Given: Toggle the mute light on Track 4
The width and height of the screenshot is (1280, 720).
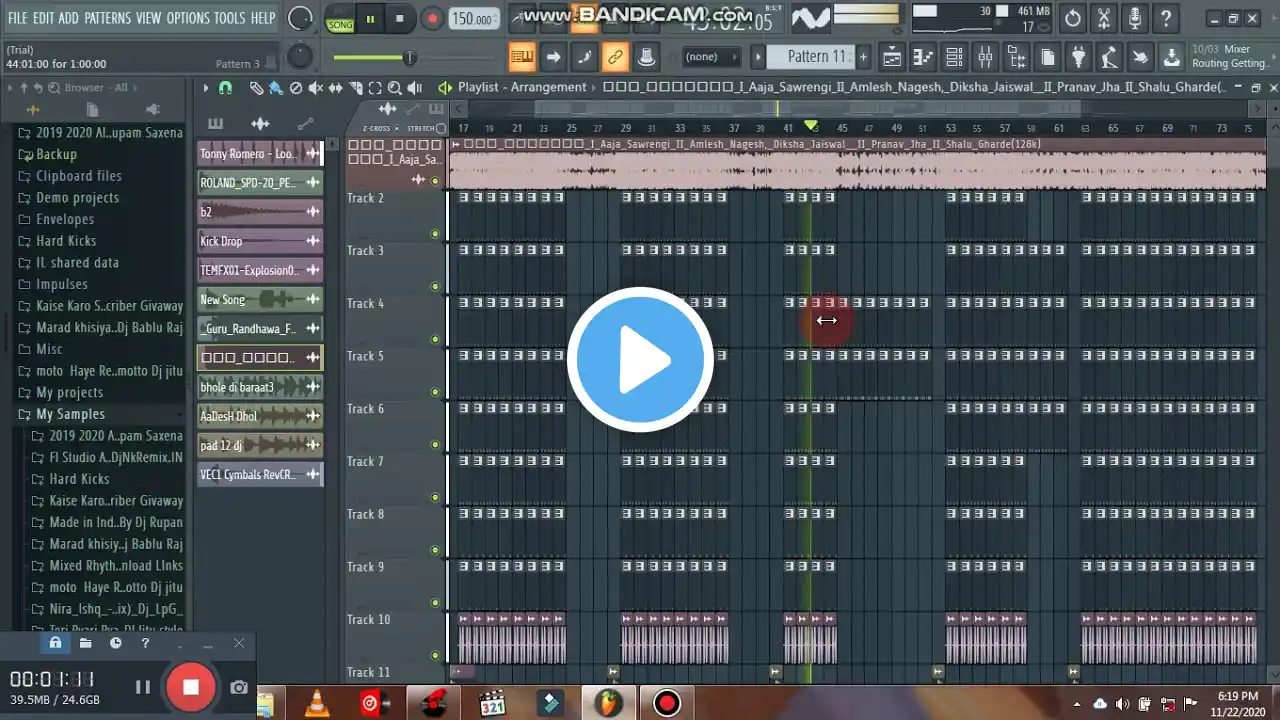Looking at the screenshot, I should 435,339.
